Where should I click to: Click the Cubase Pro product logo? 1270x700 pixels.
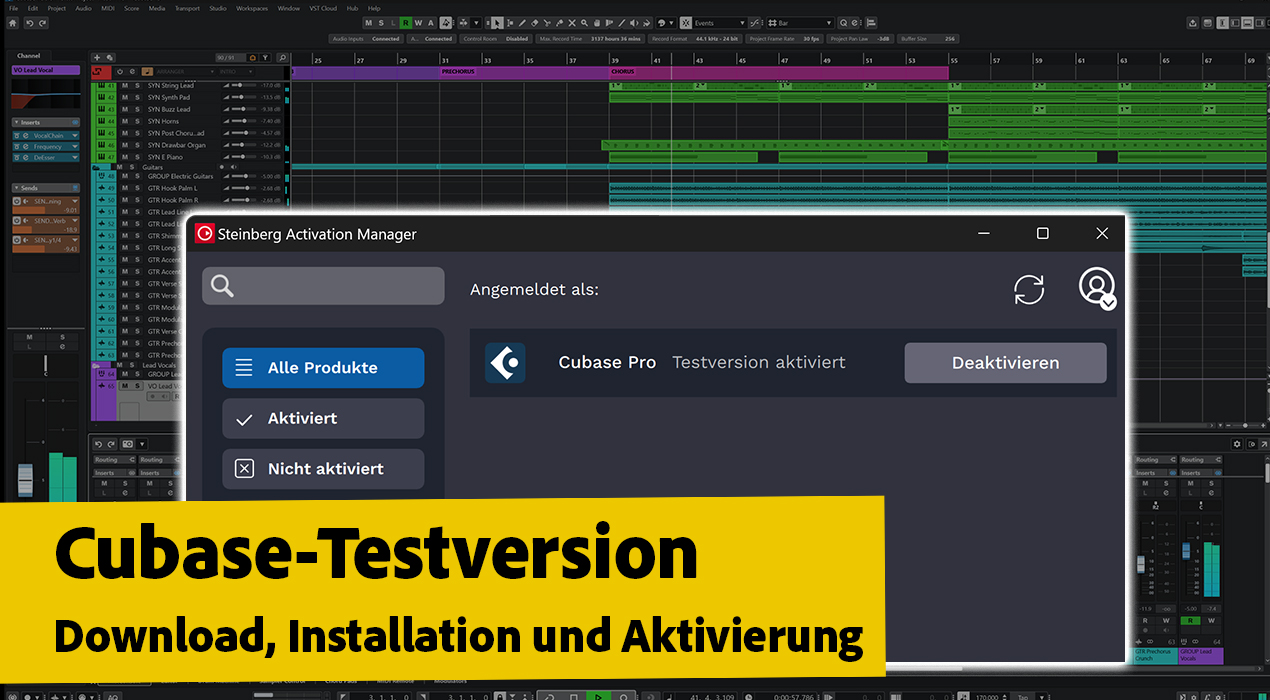click(505, 363)
